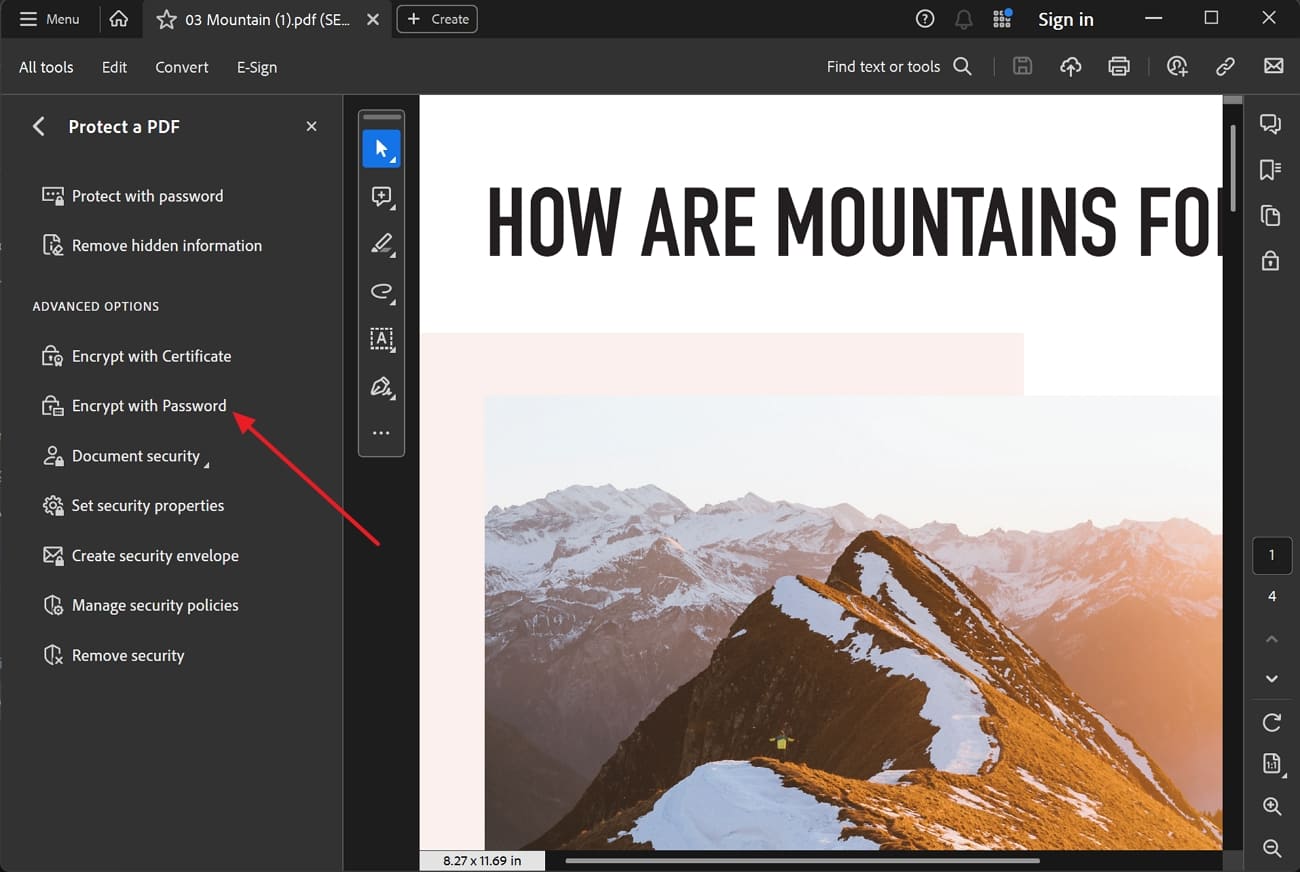Go back from Protect a PDF panel

pos(39,126)
